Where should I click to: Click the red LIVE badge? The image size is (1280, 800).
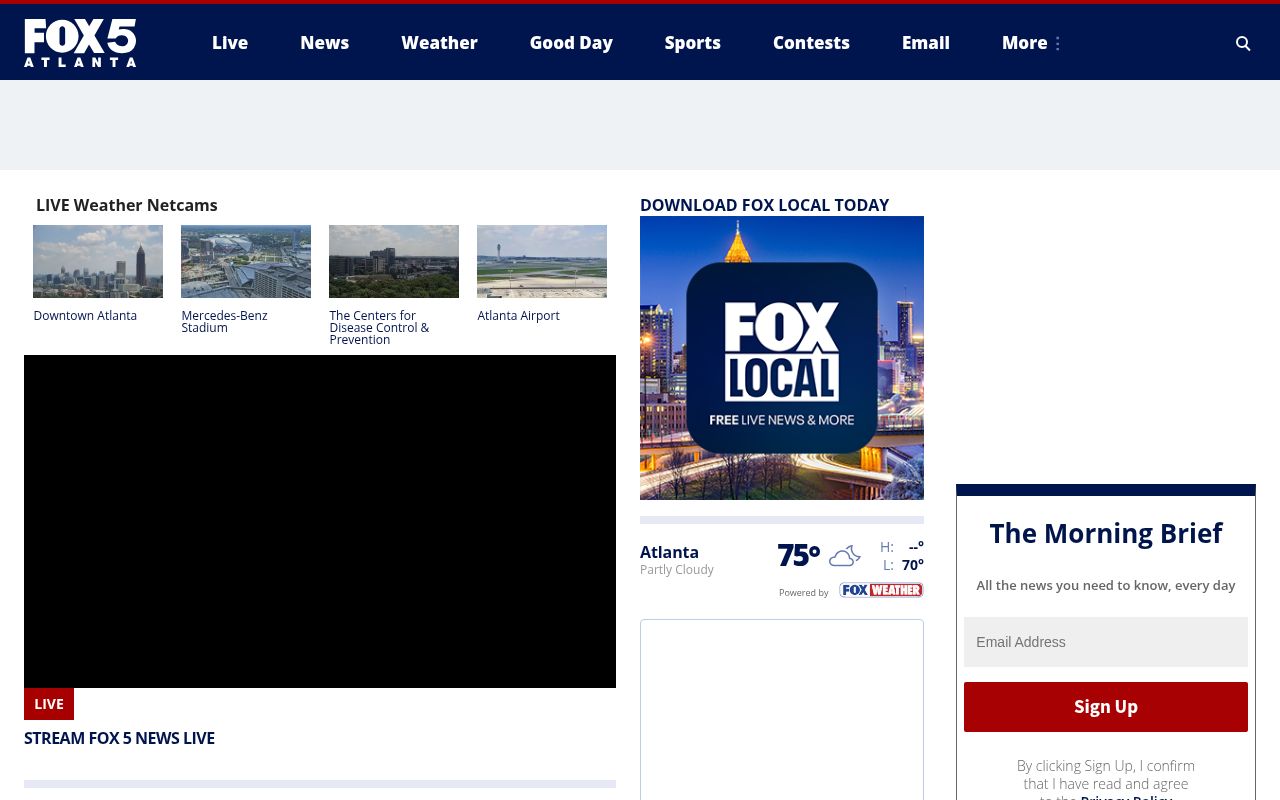pos(49,704)
